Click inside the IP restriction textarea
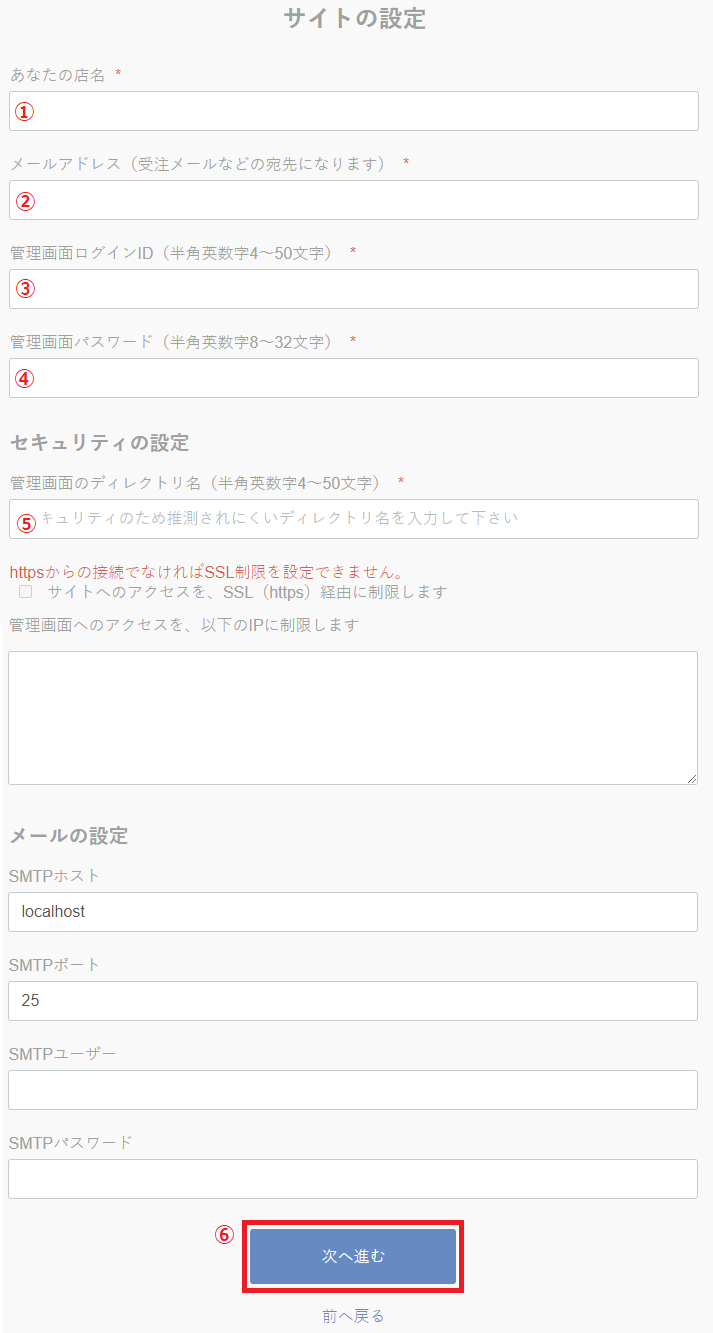Screen dimensions: 713x1333 352,717
